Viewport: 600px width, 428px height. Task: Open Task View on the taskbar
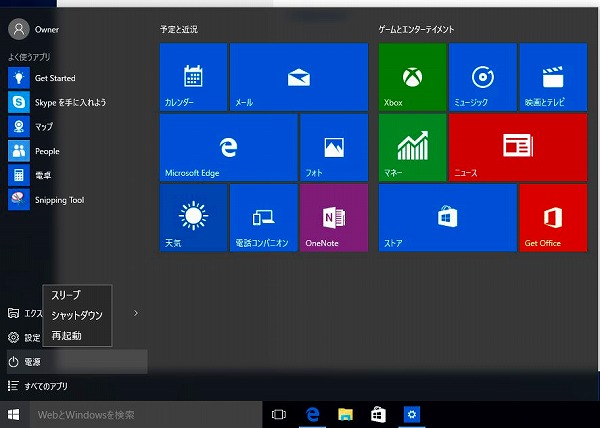pos(279,415)
